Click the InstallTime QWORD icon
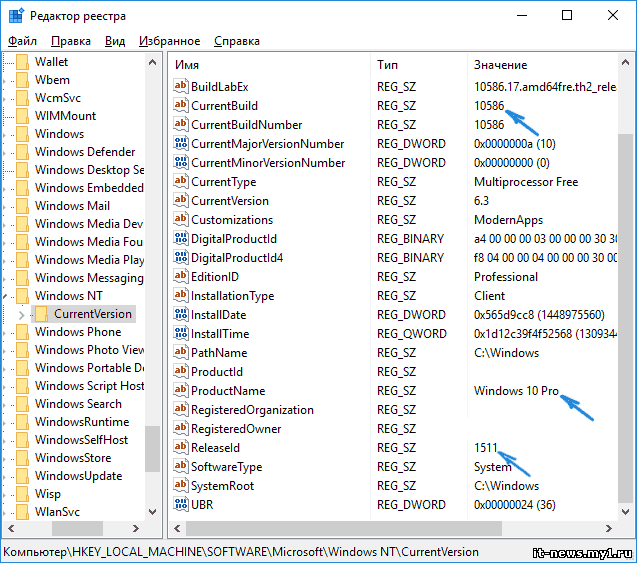The width and height of the screenshot is (637, 563). [180, 333]
